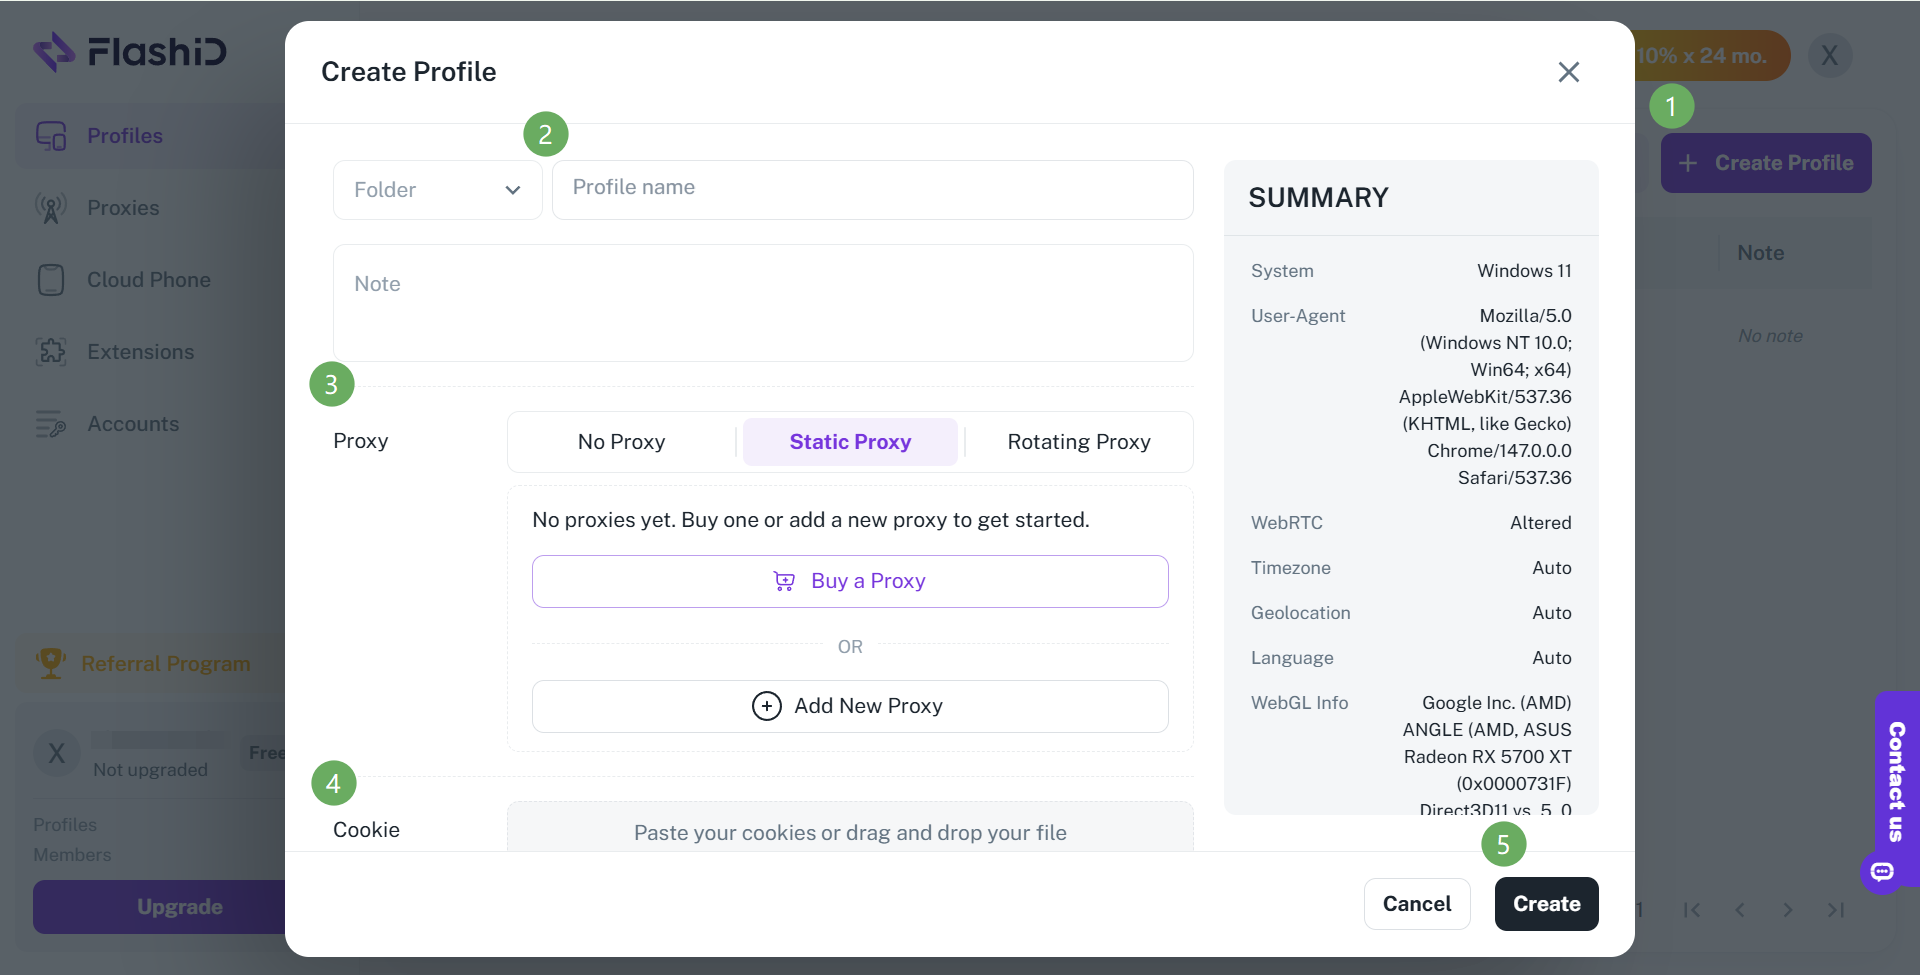Open the Contact us chat icon
The image size is (1920, 975).
tap(1882, 872)
